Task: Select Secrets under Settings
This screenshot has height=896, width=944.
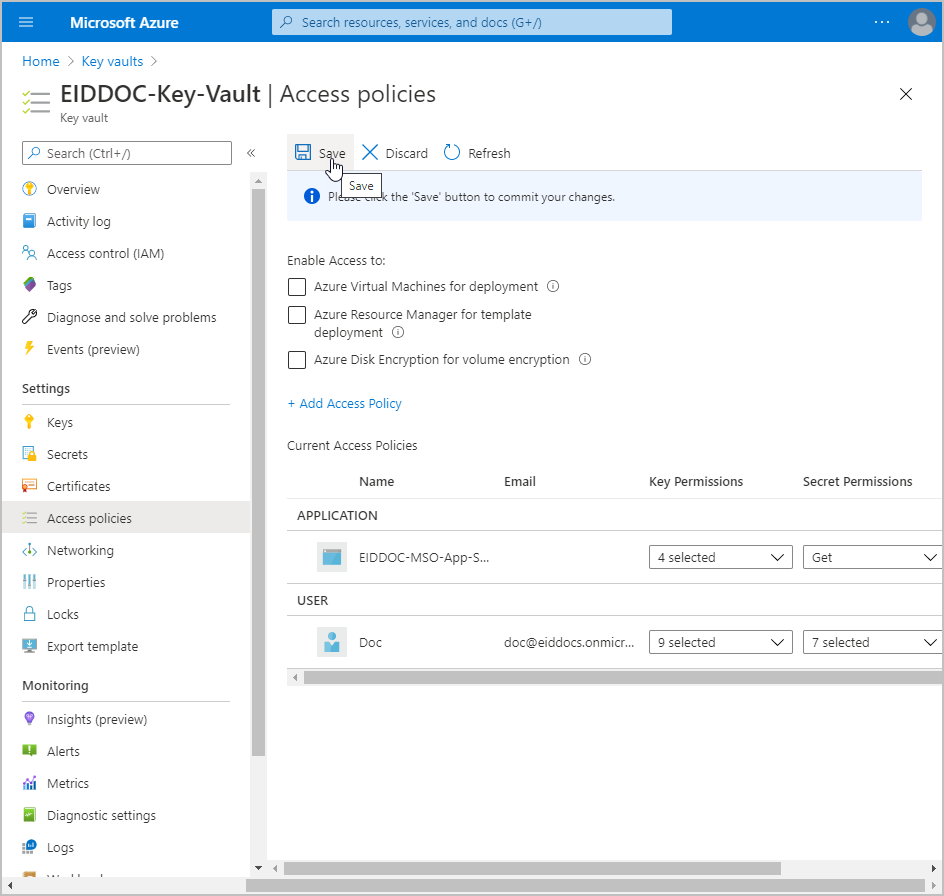Action: 67,454
